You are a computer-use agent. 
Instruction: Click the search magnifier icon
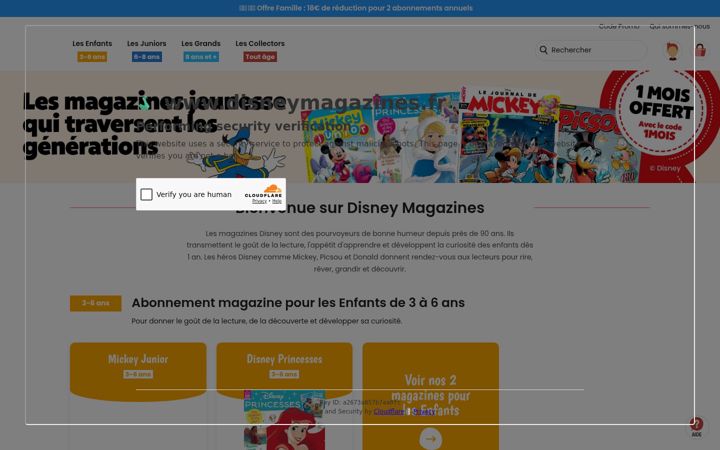(543, 50)
